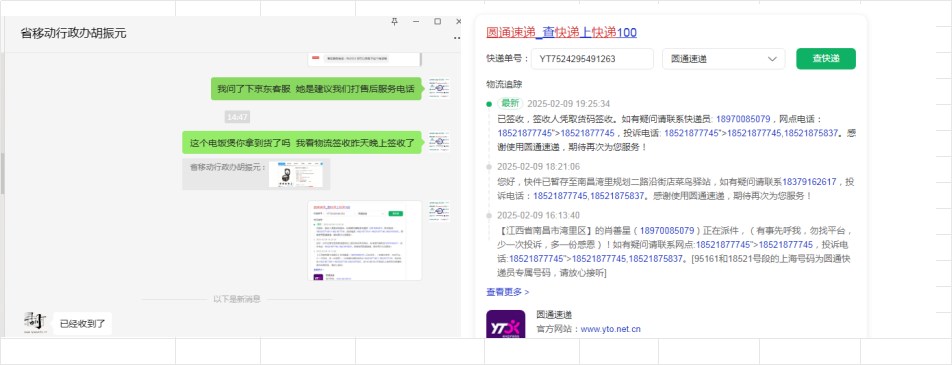The width and height of the screenshot is (952, 365).
Task: Click the 物流追踪 heading
Action: coord(504,84)
